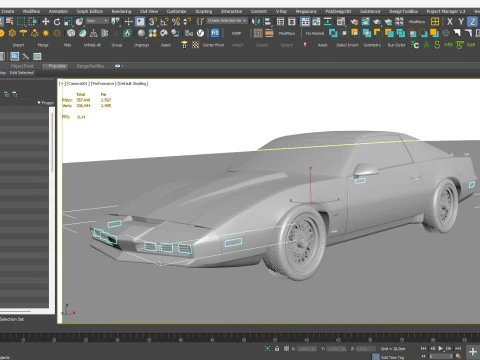
Task: Toggle Window/Crossing selection mode
Action: [x=32, y=22]
